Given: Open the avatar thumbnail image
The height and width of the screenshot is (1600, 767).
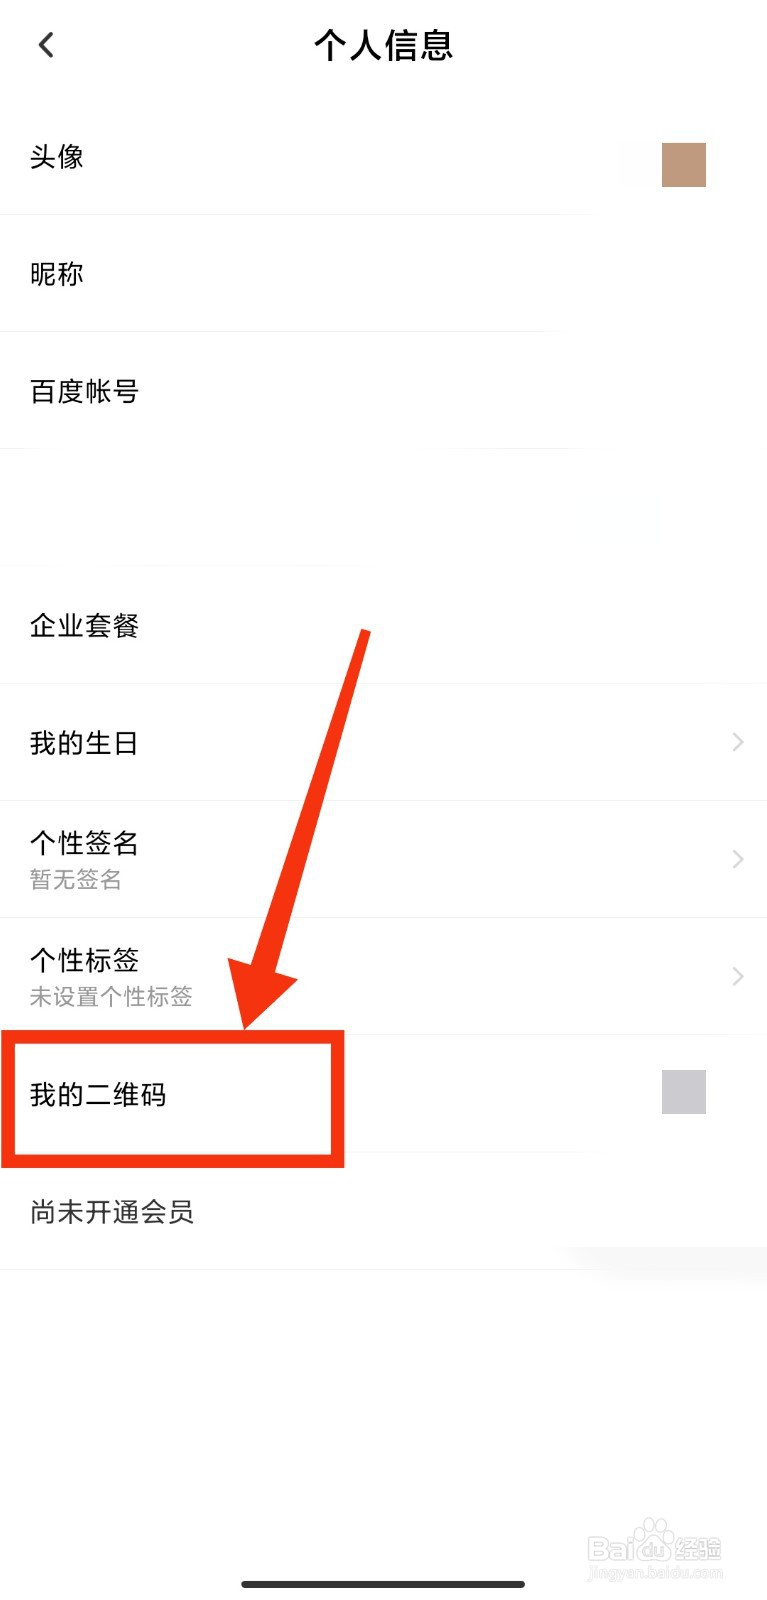Looking at the screenshot, I should point(684,165).
